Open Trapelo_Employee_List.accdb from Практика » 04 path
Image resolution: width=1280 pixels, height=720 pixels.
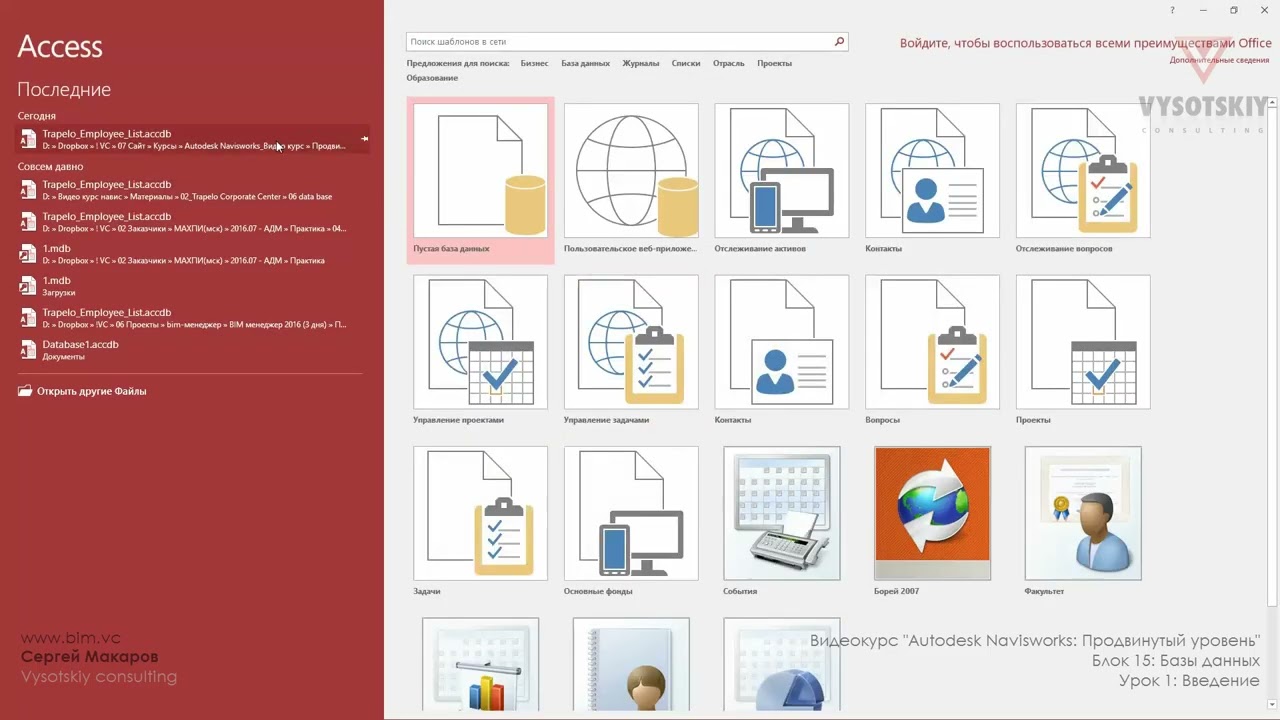[193, 222]
